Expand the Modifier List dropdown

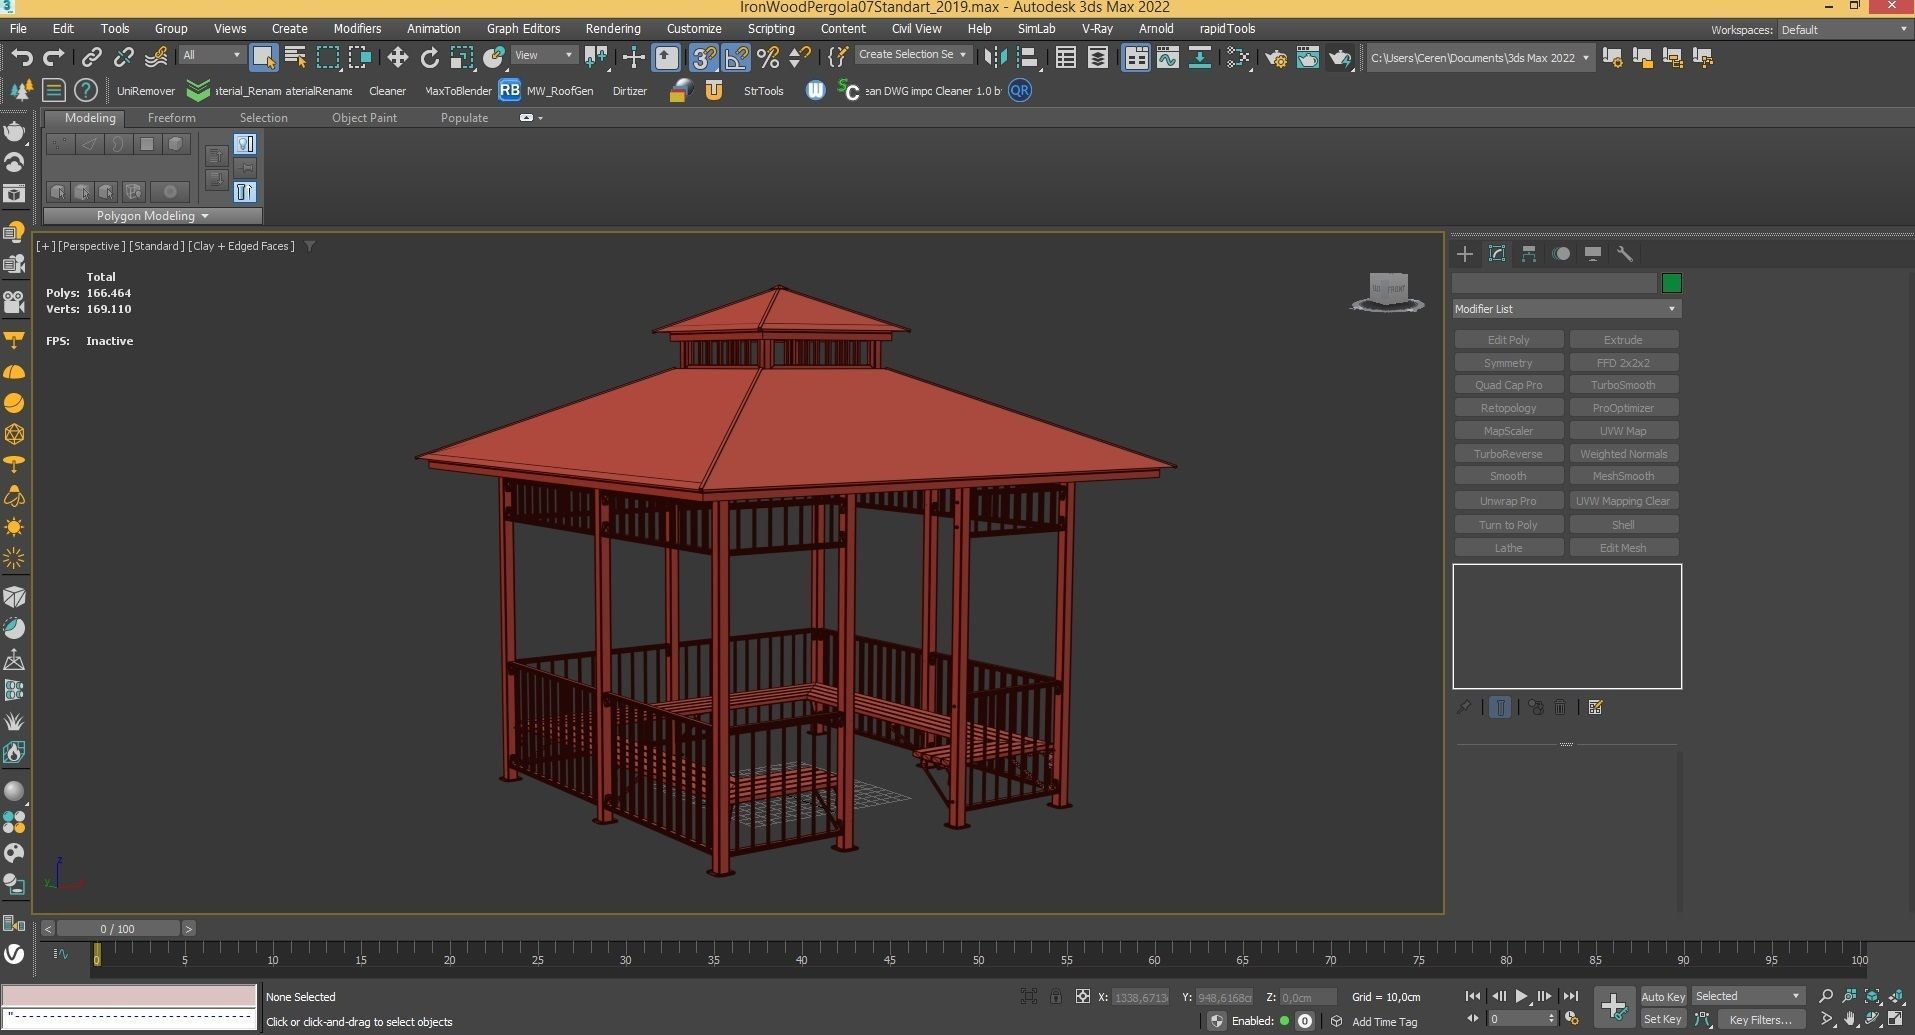pos(1566,309)
